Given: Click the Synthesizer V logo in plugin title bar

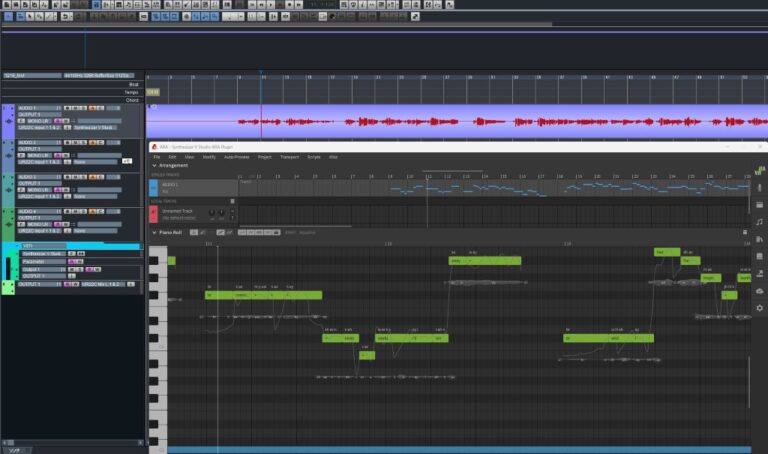Looking at the screenshot, I should coord(155,148).
